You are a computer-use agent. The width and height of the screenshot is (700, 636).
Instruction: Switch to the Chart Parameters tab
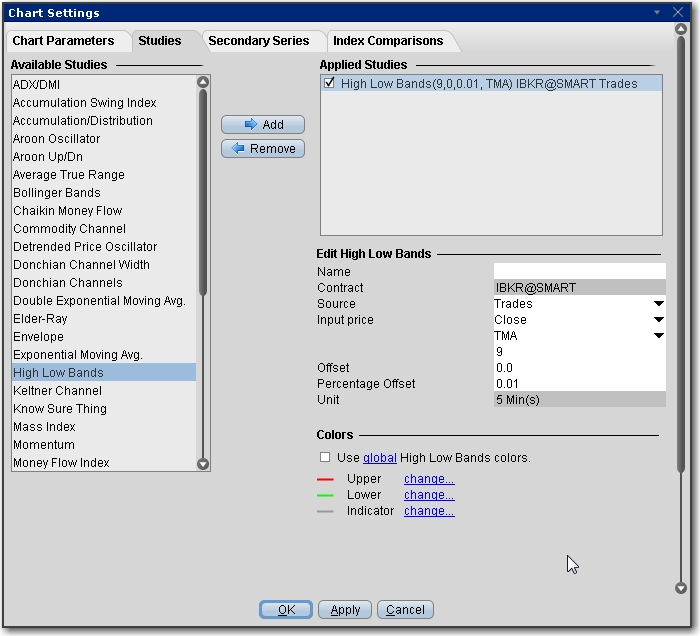(63, 41)
